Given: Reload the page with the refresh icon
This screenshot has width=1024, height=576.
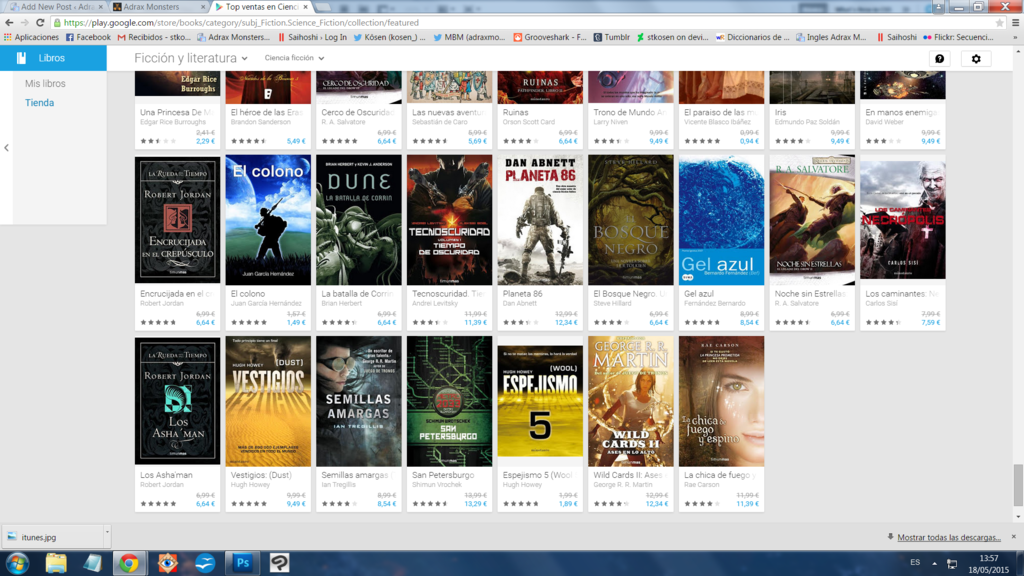Looking at the screenshot, I should click(40, 22).
